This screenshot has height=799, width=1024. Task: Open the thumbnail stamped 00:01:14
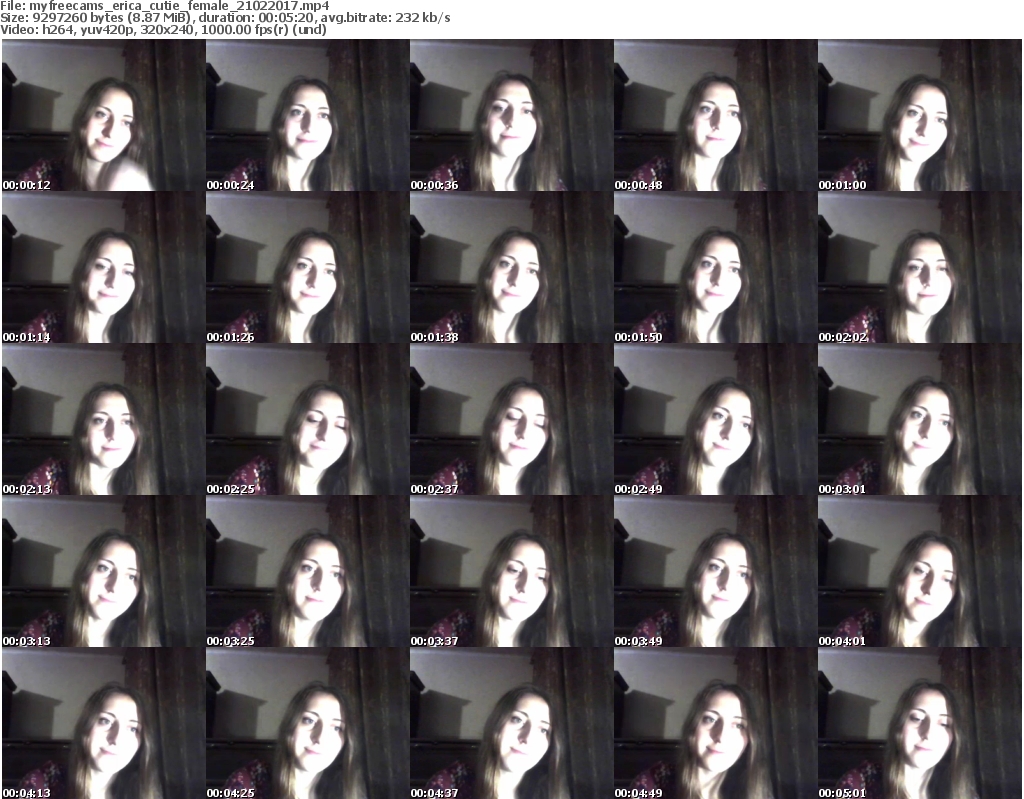tap(104, 267)
